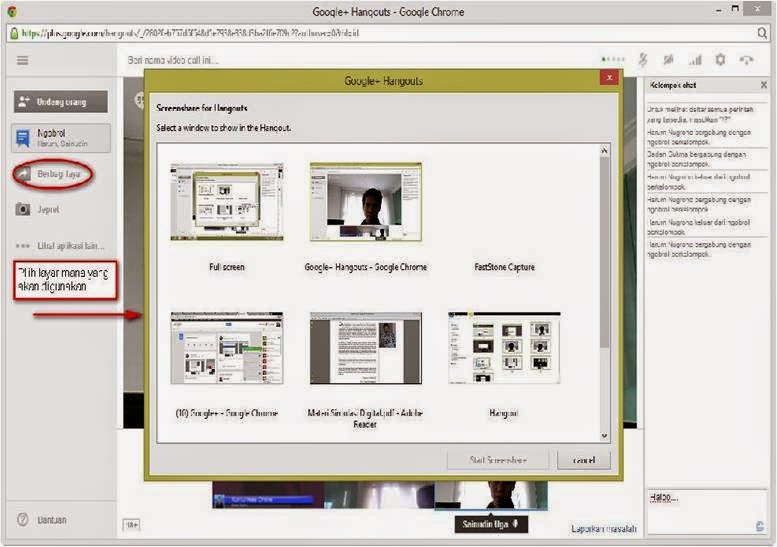Turn off the camera in top toolbar
Image resolution: width=777 pixels, height=547 pixels.
coord(668,60)
